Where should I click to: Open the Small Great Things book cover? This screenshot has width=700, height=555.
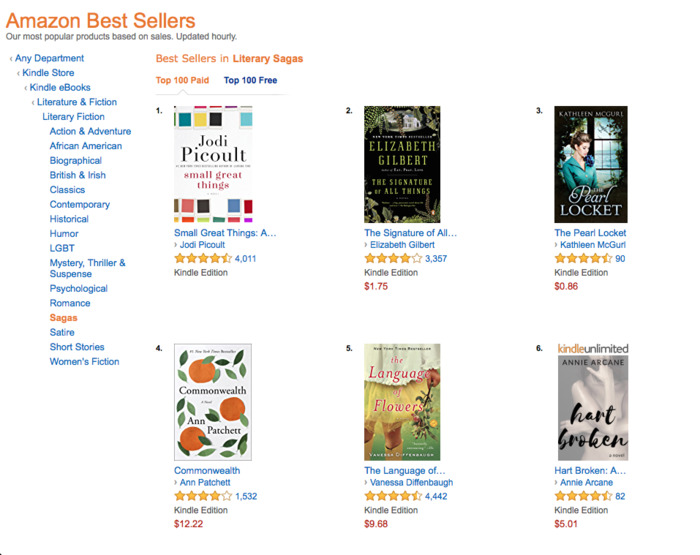tap(213, 164)
